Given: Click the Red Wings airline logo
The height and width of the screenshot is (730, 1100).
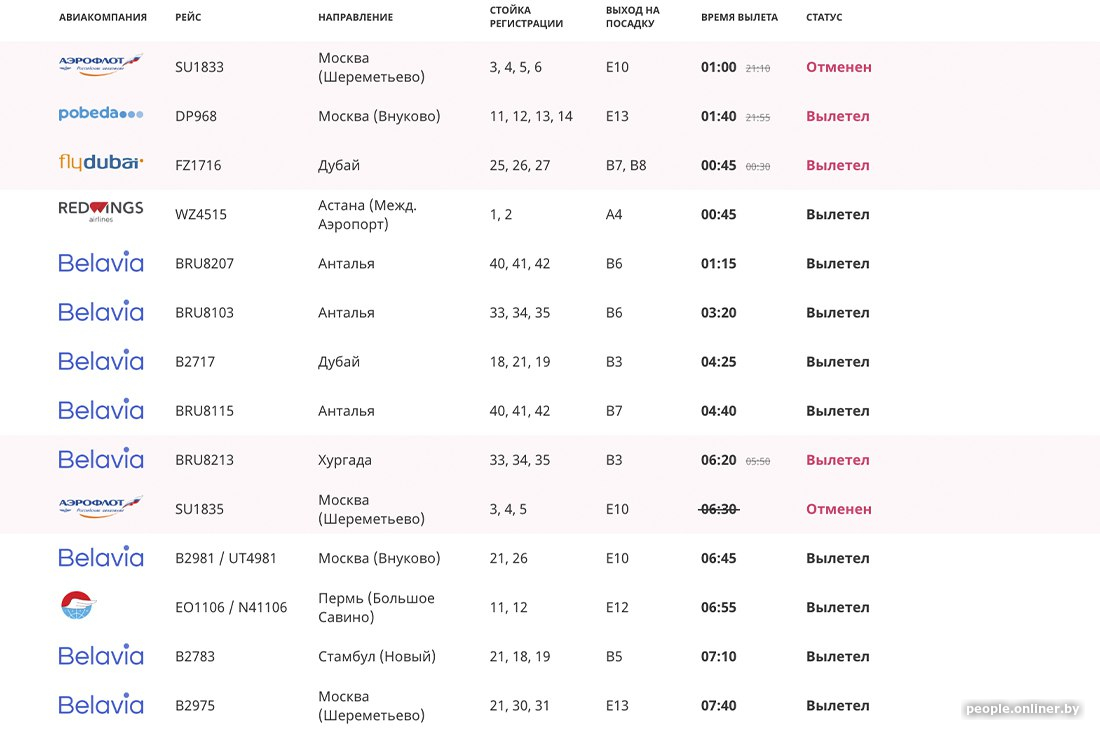Looking at the screenshot, I should tap(100, 211).
